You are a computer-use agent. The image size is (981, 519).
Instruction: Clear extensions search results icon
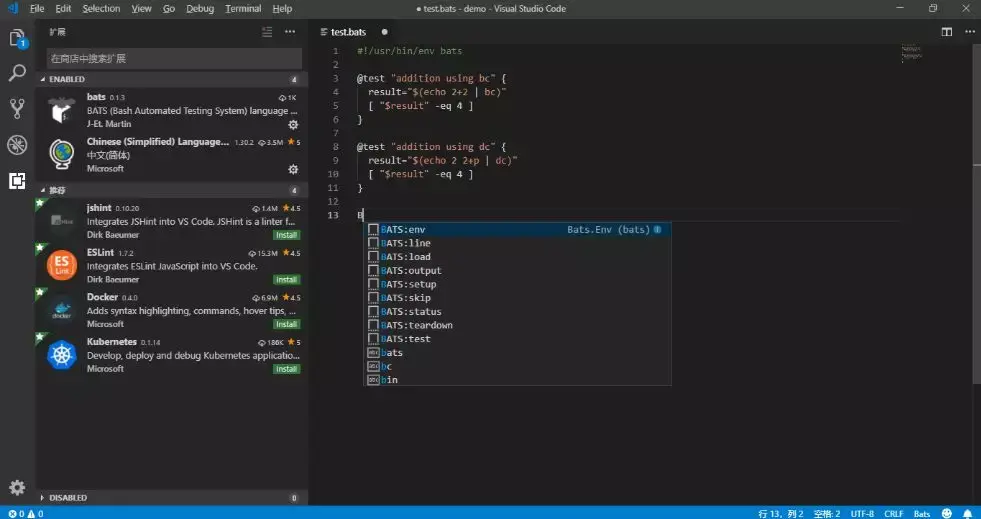point(267,32)
